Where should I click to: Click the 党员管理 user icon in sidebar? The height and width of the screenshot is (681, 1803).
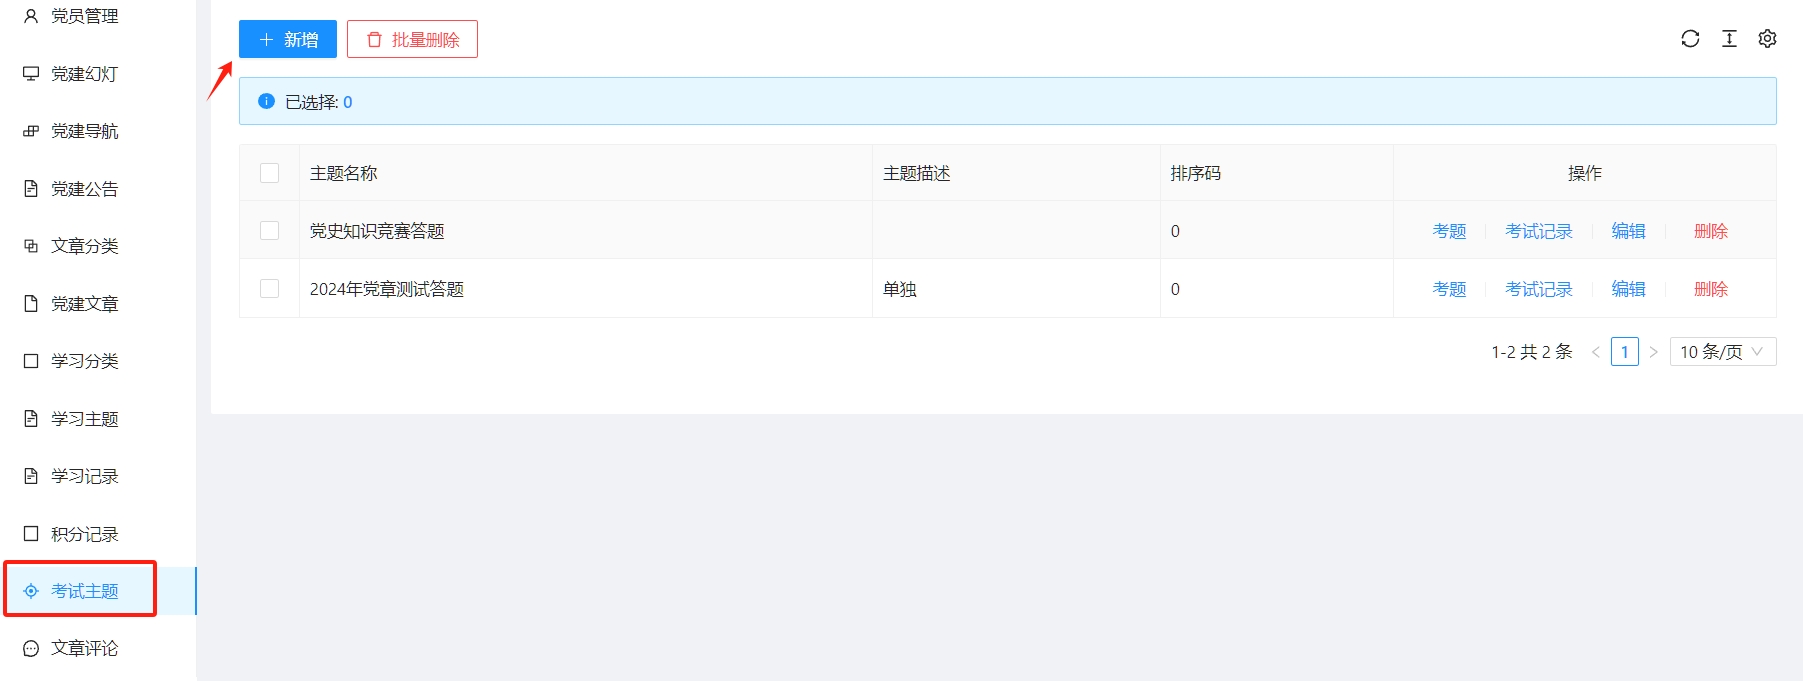pyautogui.click(x=31, y=16)
